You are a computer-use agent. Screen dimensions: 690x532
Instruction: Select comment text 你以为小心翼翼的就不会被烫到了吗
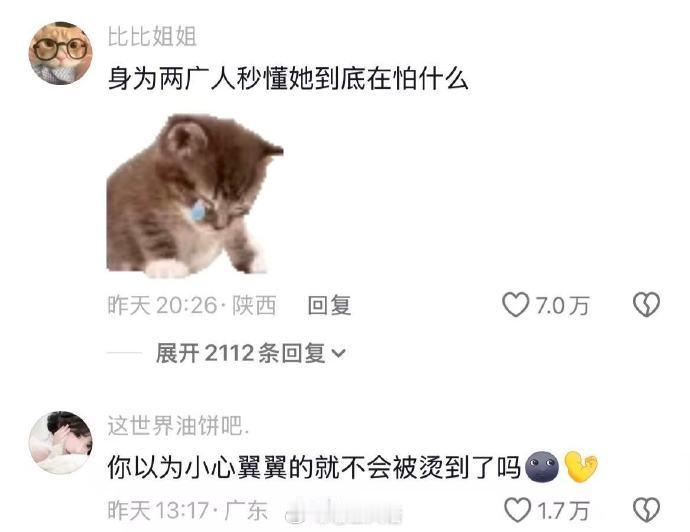[x=315, y=467]
